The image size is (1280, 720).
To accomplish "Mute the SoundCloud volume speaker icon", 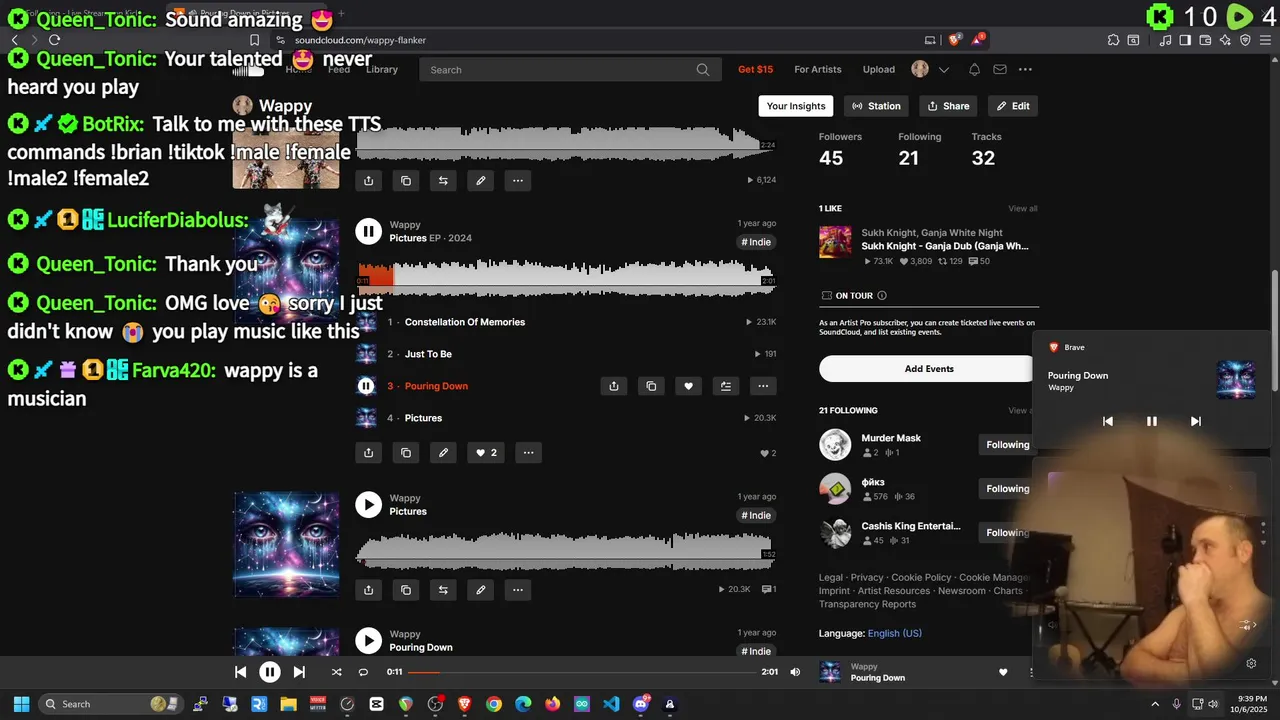I will pos(795,672).
